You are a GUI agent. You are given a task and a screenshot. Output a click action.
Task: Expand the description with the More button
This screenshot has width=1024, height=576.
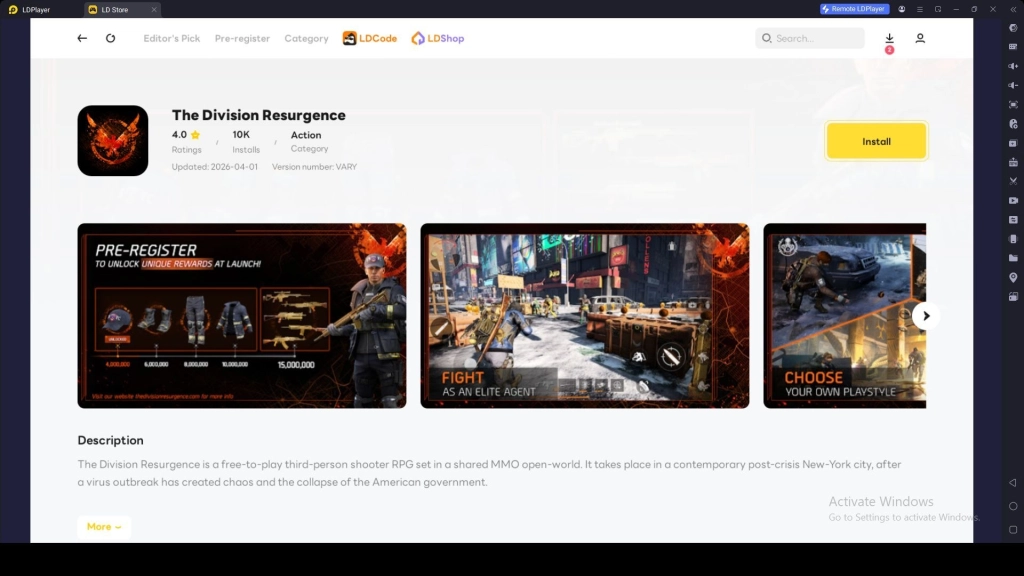pyautogui.click(x=103, y=526)
